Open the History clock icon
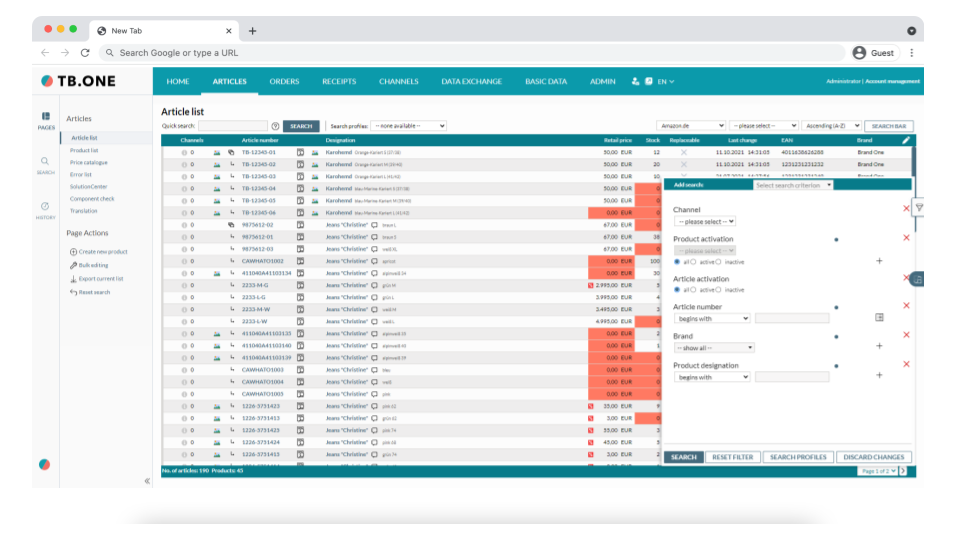Viewport: 960px width, 540px height. click(x=46, y=207)
